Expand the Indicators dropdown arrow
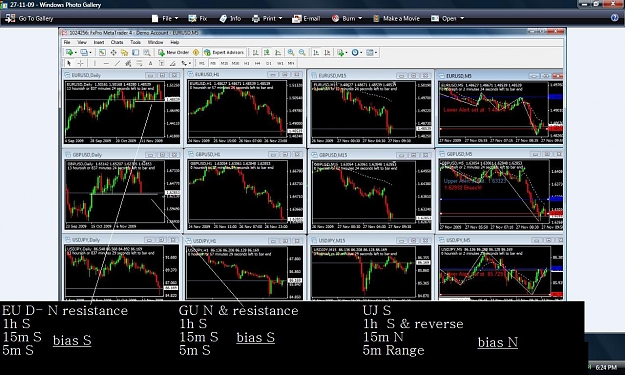The height and width of the screenshot is (375, 625). (346, 52)
